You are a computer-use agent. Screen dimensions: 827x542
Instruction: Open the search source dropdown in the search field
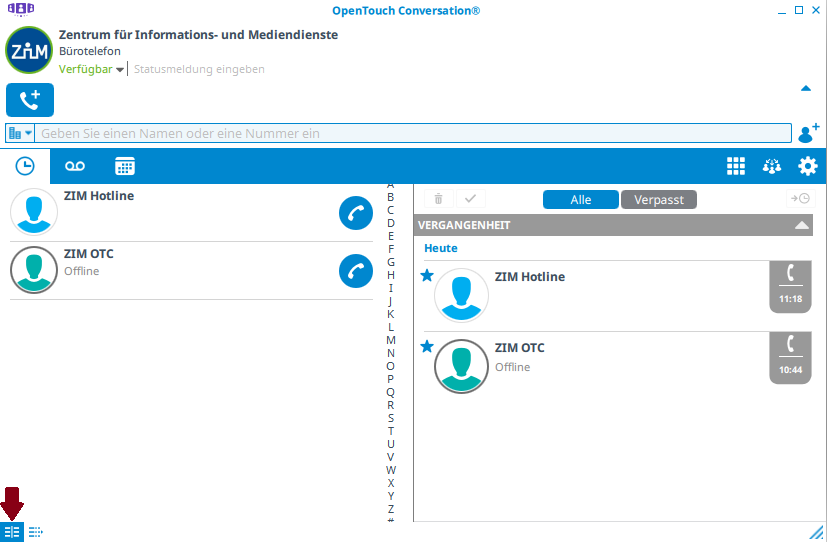20,133
